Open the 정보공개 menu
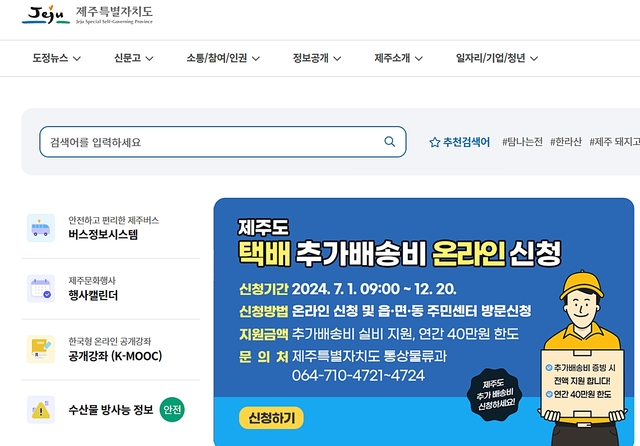This screenshot has width=640, height=446. coord(317,58)
